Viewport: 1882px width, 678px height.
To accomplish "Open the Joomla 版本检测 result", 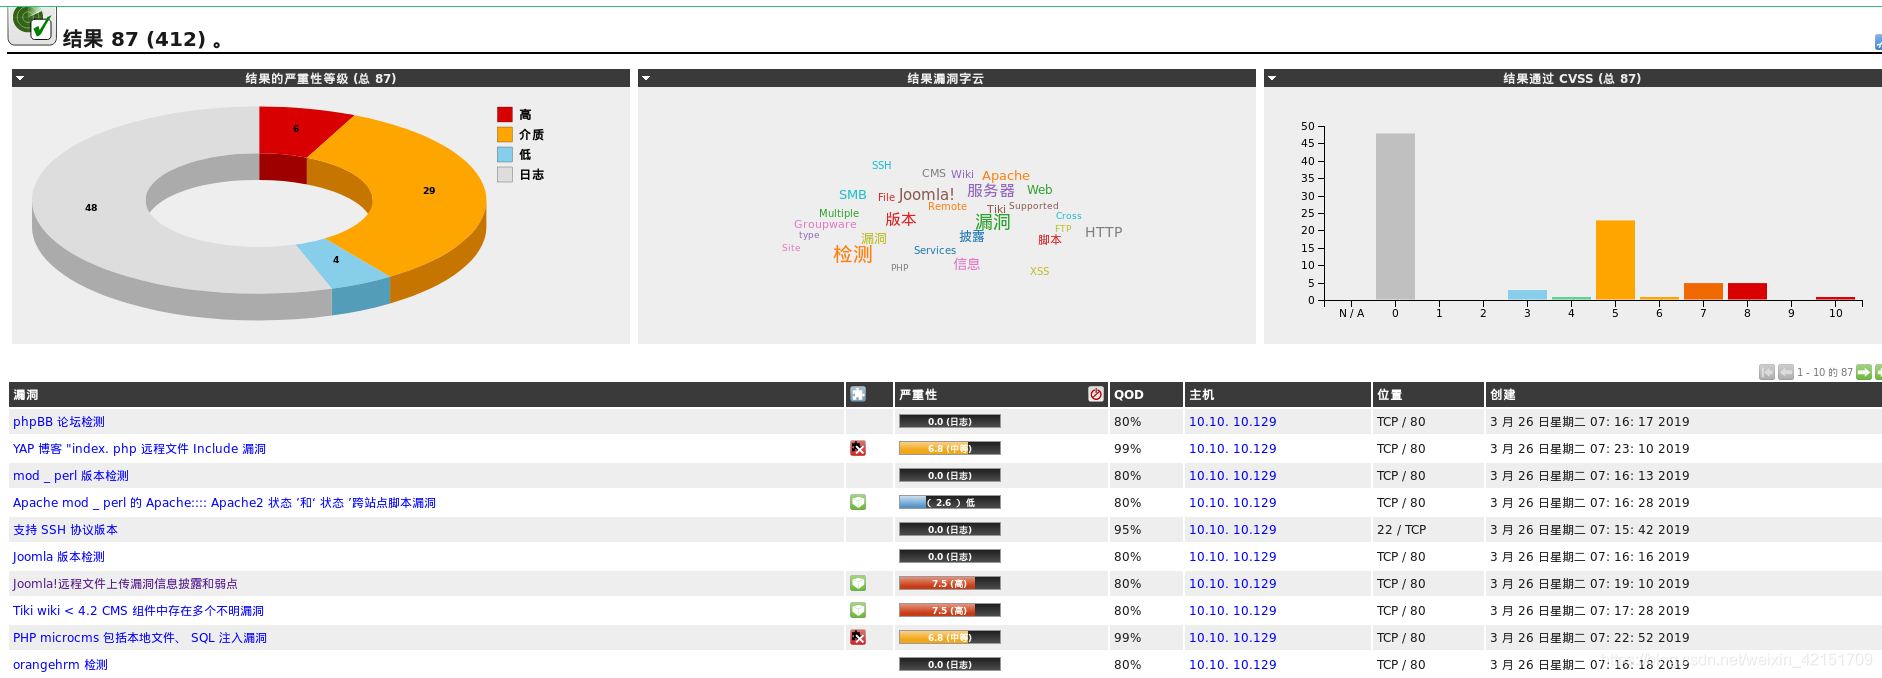I will pos(59,557).
